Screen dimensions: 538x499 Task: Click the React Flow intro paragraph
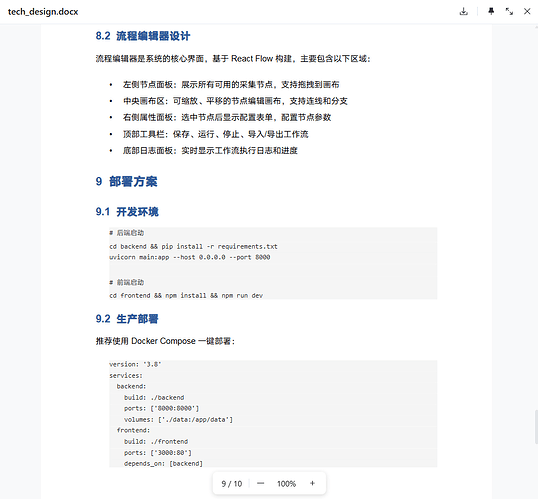point(233,59)
